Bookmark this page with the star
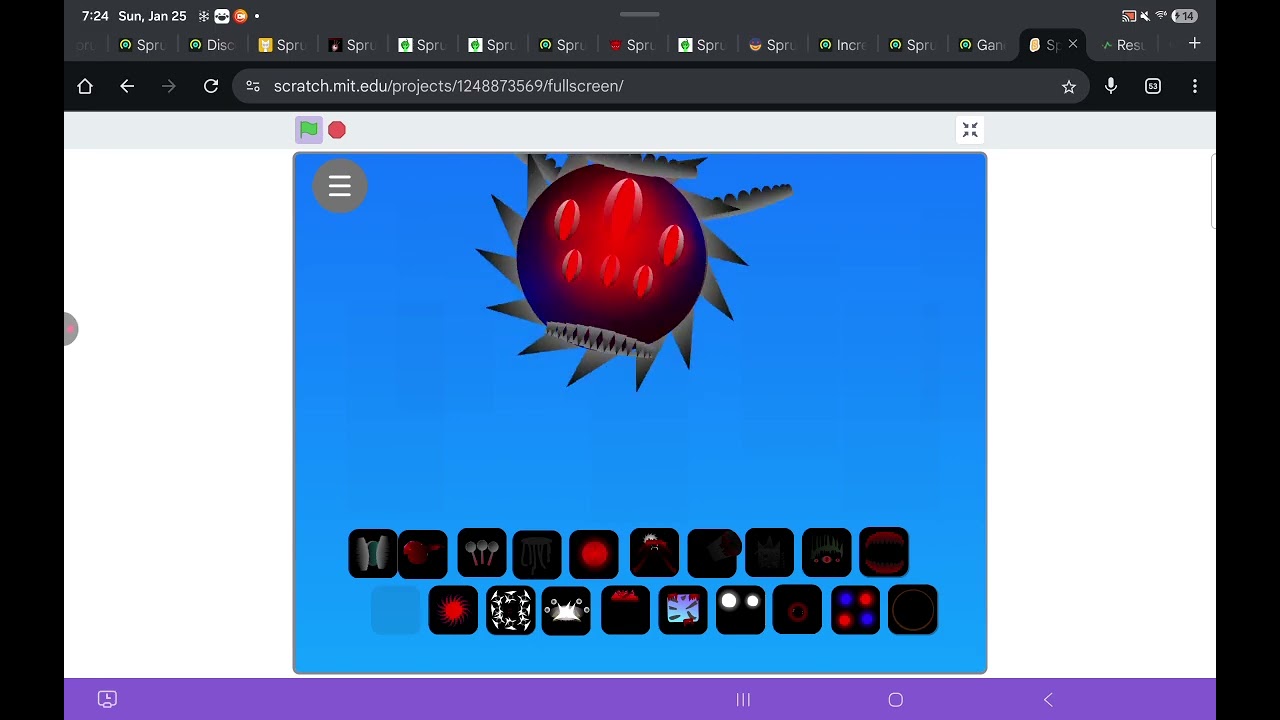Screen dimensions: 1280x720 [1069, 87]
